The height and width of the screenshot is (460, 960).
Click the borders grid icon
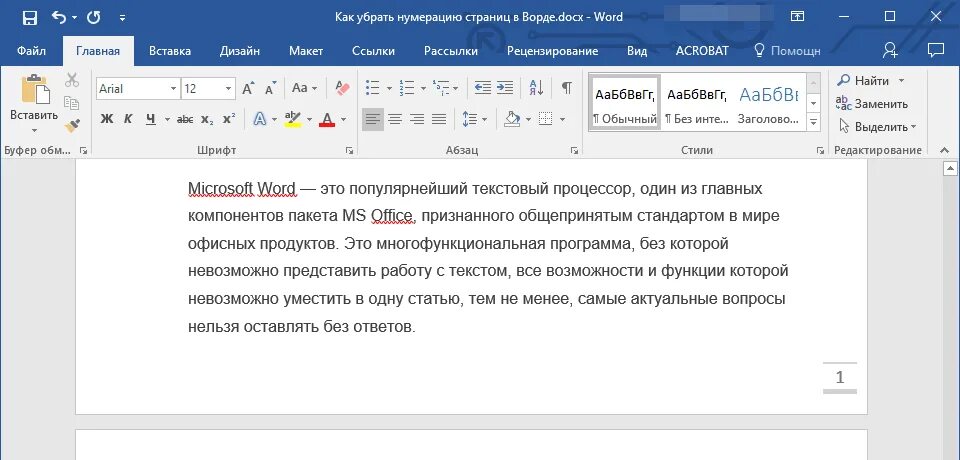pyautogui.click(x=546, y=119)
